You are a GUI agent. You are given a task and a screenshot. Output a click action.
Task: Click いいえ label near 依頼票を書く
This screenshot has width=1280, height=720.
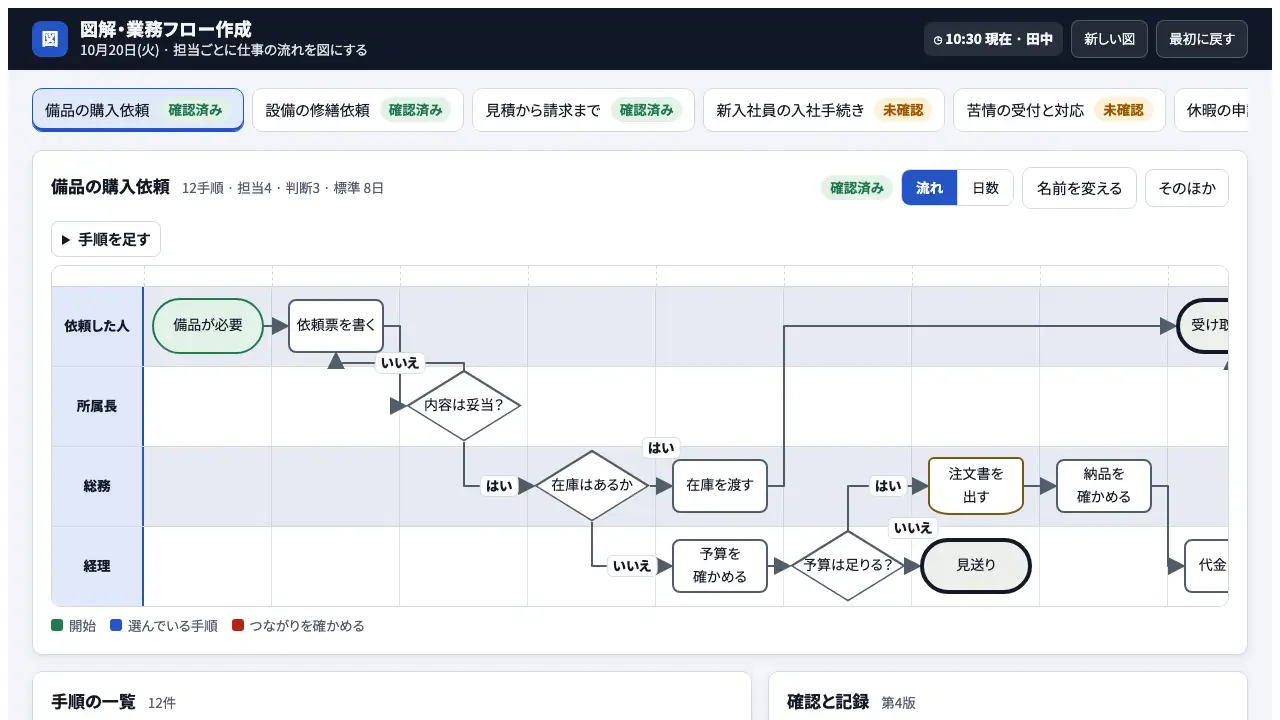400,363
